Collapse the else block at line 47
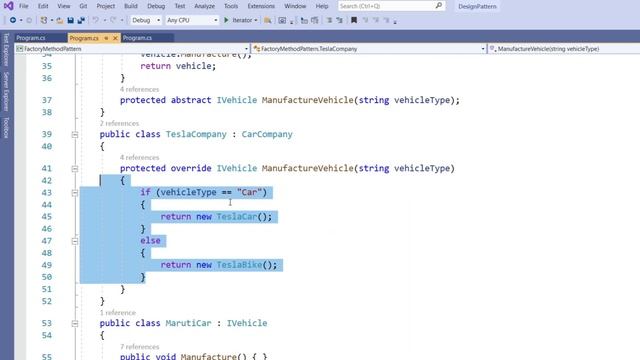Viewport: 640px width, 360px height. pos(75,241)
